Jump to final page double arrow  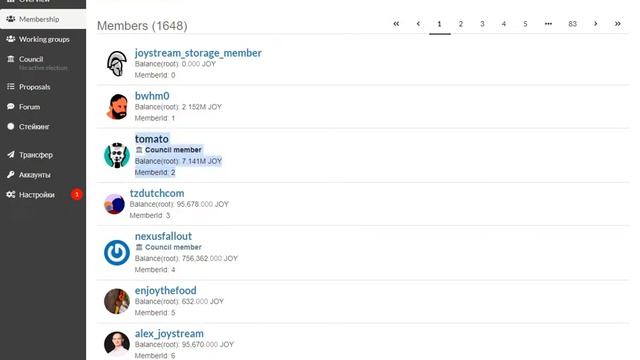[x=618, y=24]
